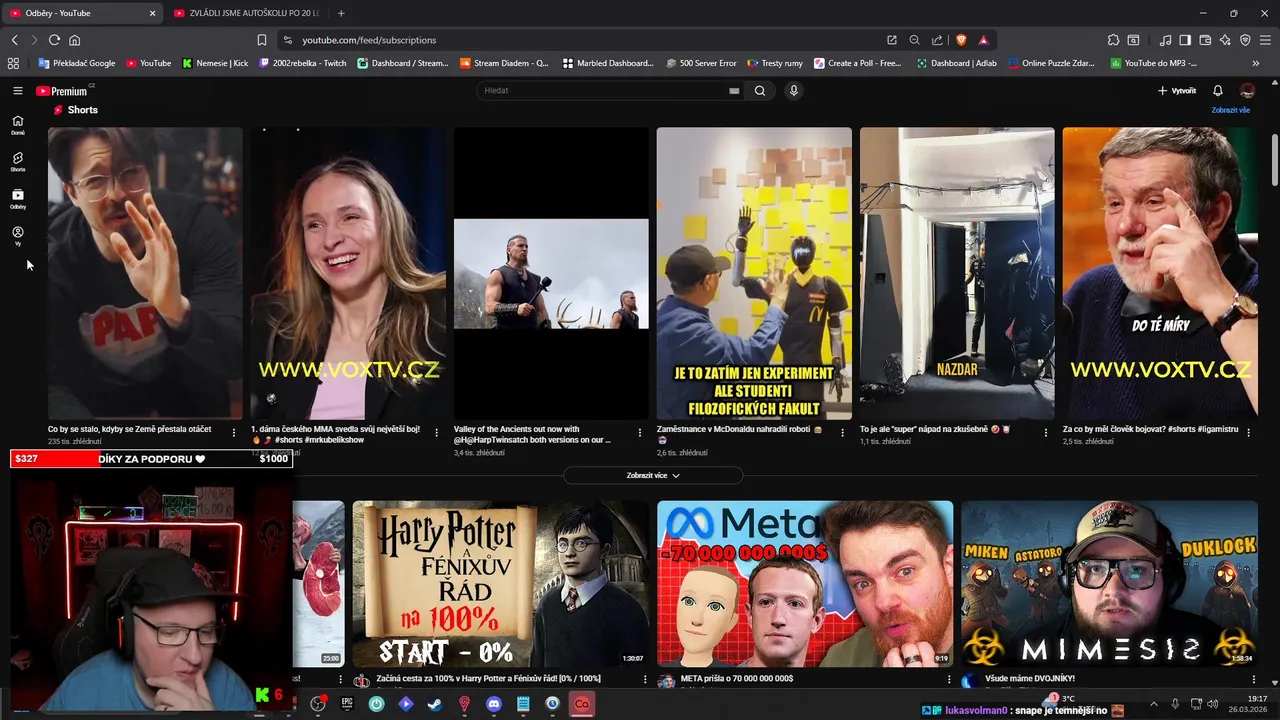Open the Valley of the Ancients short thumbnail
This screenshot has height=720, width=1280.
click(551, 273)
